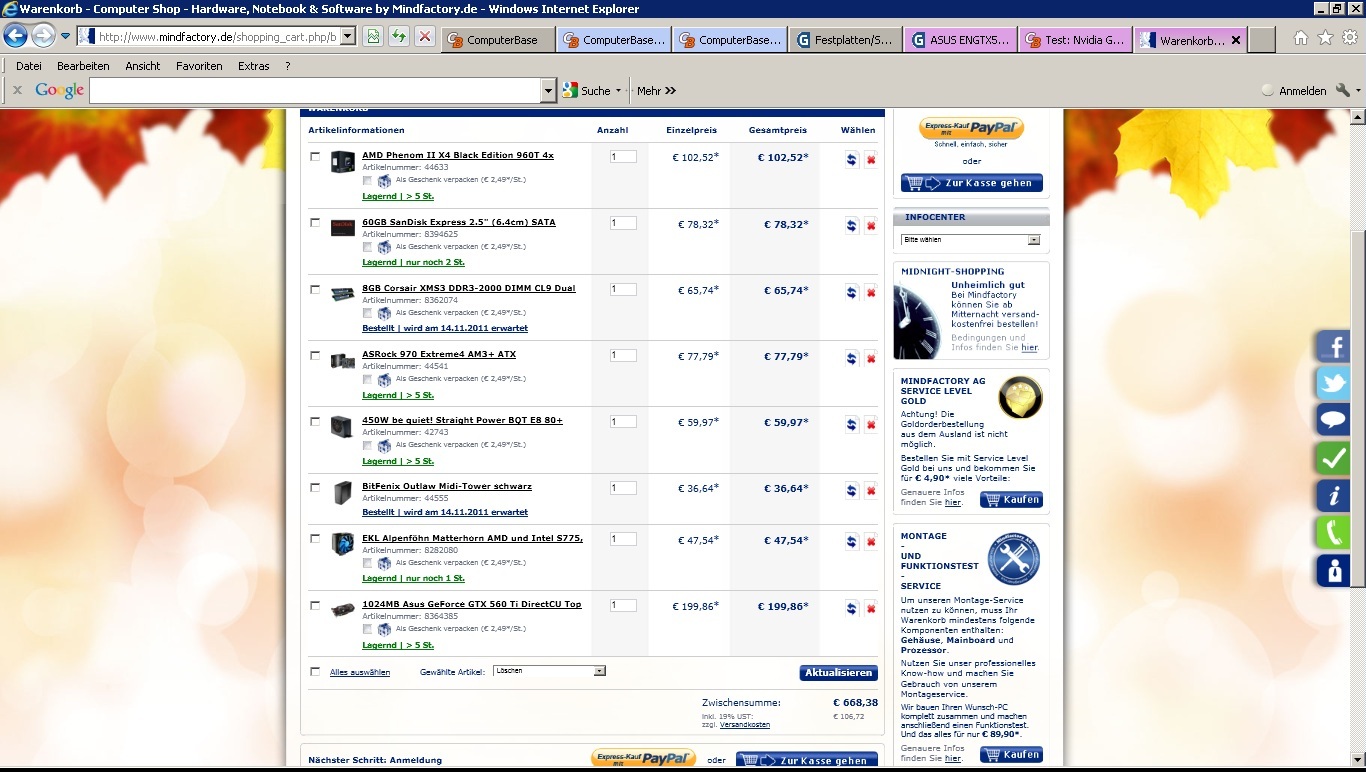Close the Google toolbar with the x

click(x=17, y=90)
